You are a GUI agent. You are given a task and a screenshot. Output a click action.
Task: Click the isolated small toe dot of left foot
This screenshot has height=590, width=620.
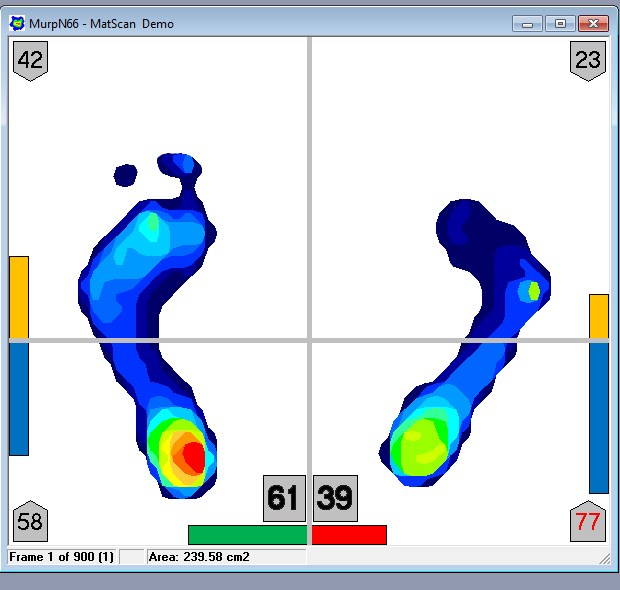coord(125,175)
